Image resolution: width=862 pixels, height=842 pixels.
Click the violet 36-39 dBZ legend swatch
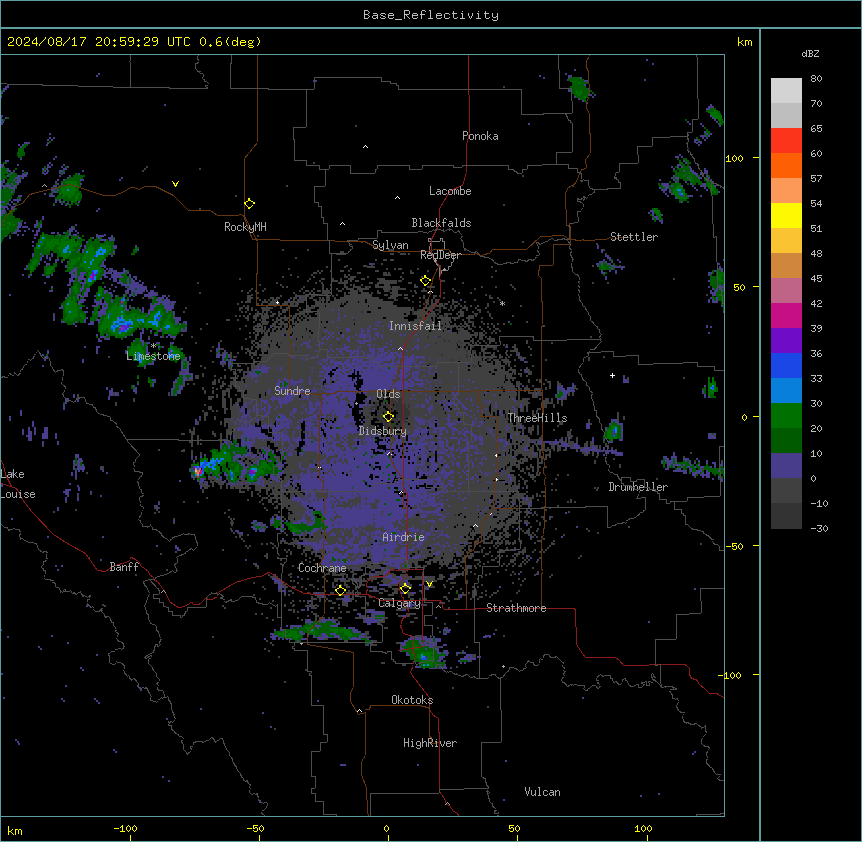tap(786, 341)
